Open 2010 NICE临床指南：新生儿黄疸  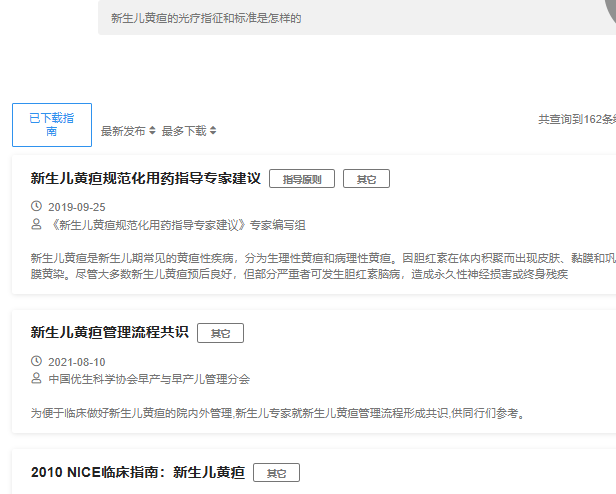point(138,473)
